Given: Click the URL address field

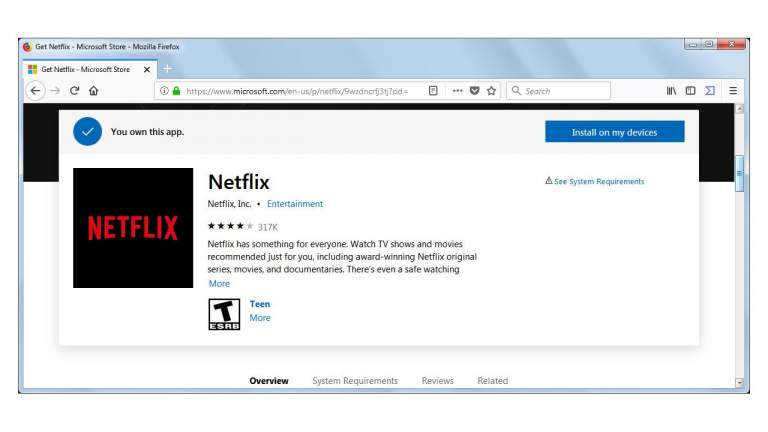Looking at the screenshot, I should click(x=297, y=91).
